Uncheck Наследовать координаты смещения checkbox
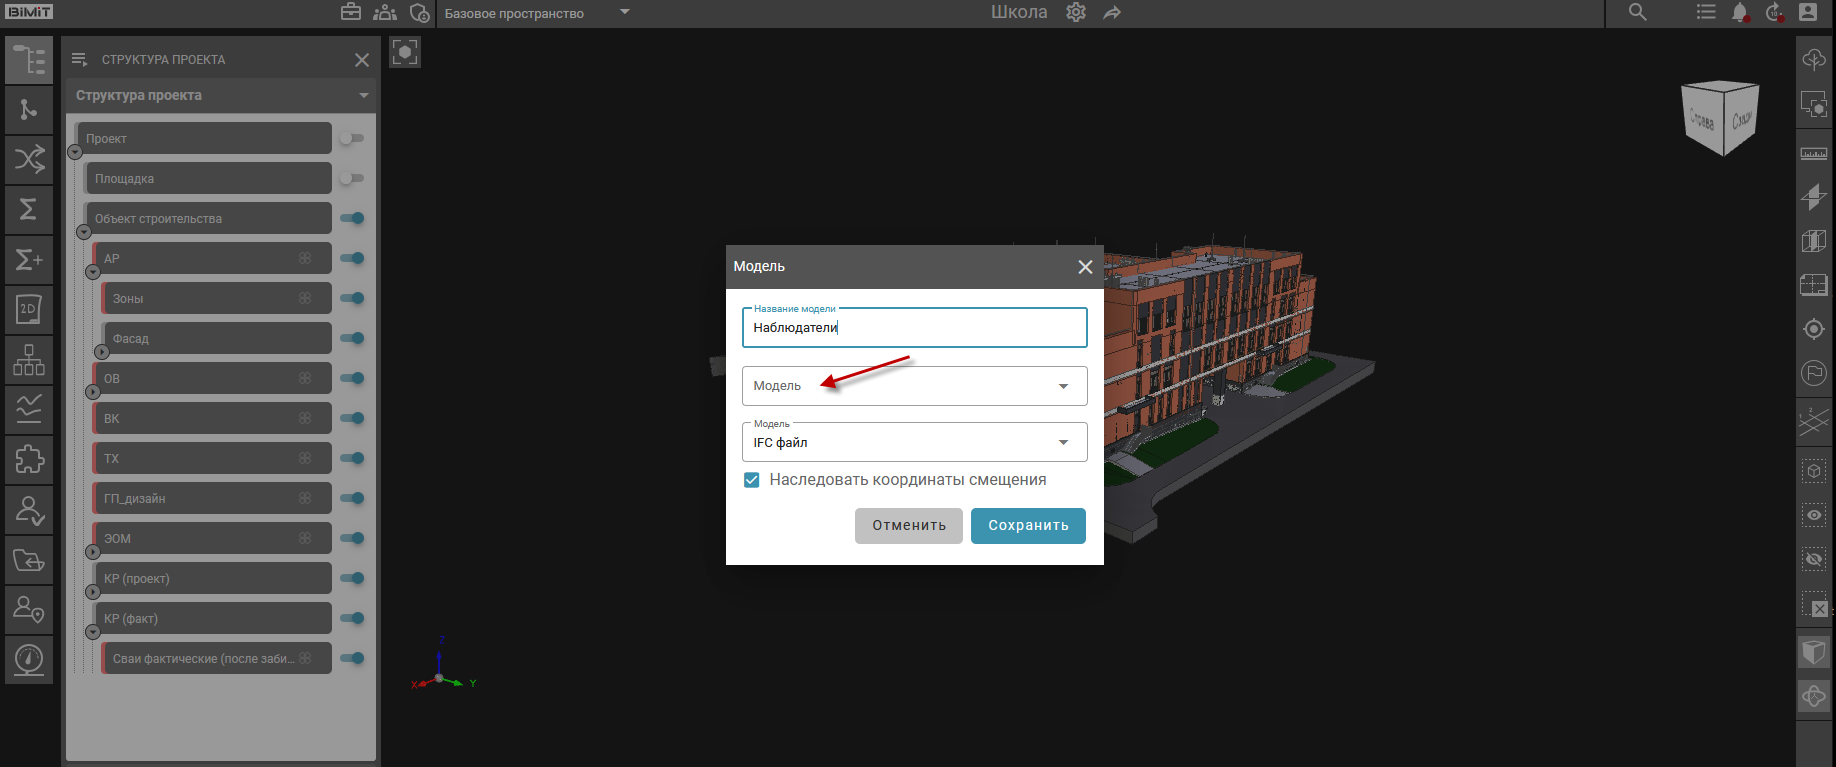The width and height of the screenshot is (1836, 767). [752, 480]
